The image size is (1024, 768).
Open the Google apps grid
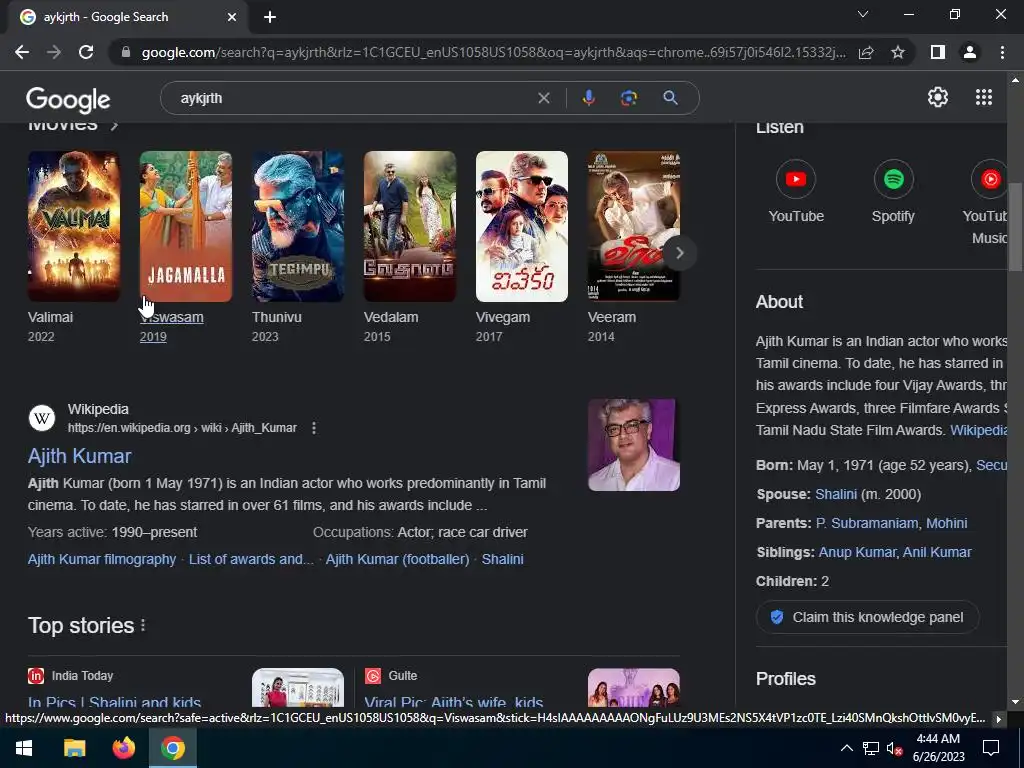[984, 97]
